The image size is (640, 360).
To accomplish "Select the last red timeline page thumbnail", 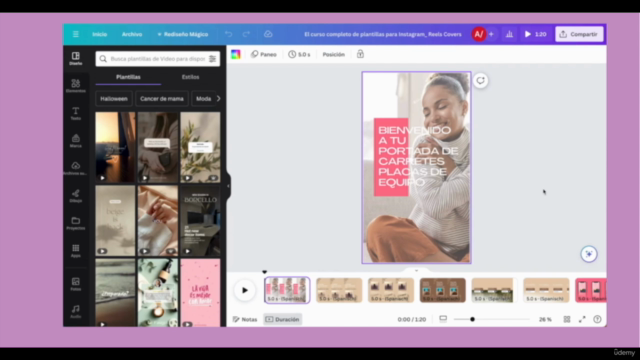I will 591,290.
